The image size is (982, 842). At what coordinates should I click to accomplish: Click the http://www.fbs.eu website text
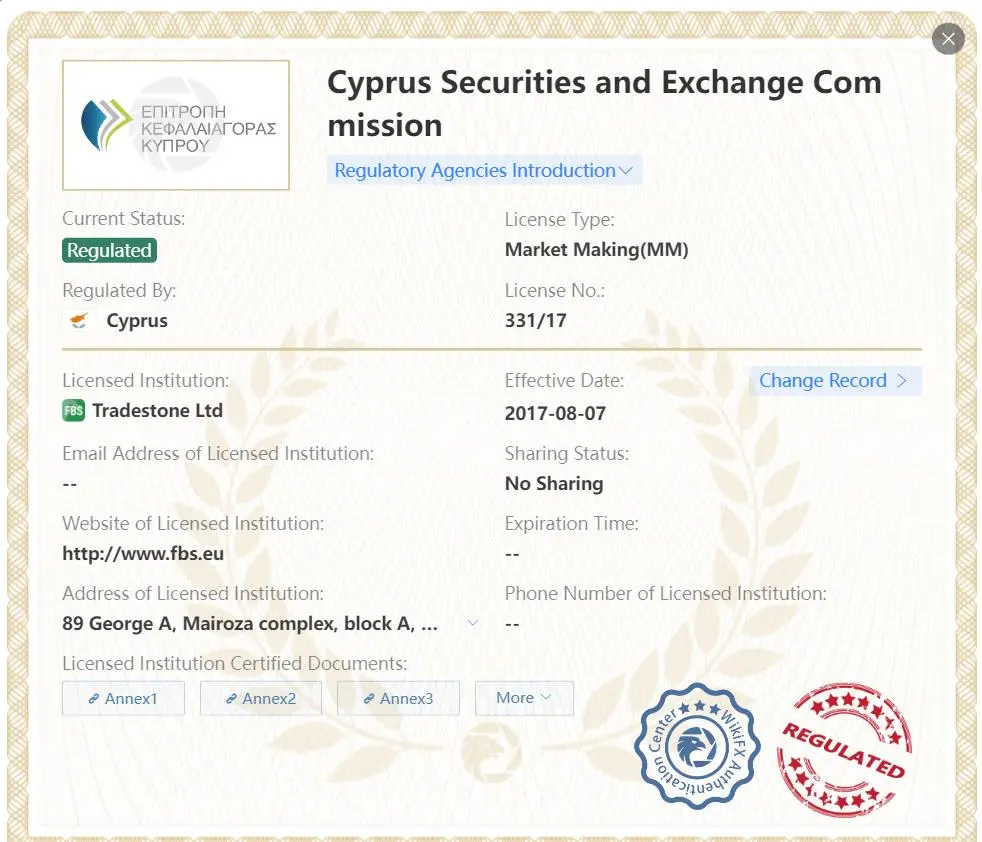(x=143, y=553)
